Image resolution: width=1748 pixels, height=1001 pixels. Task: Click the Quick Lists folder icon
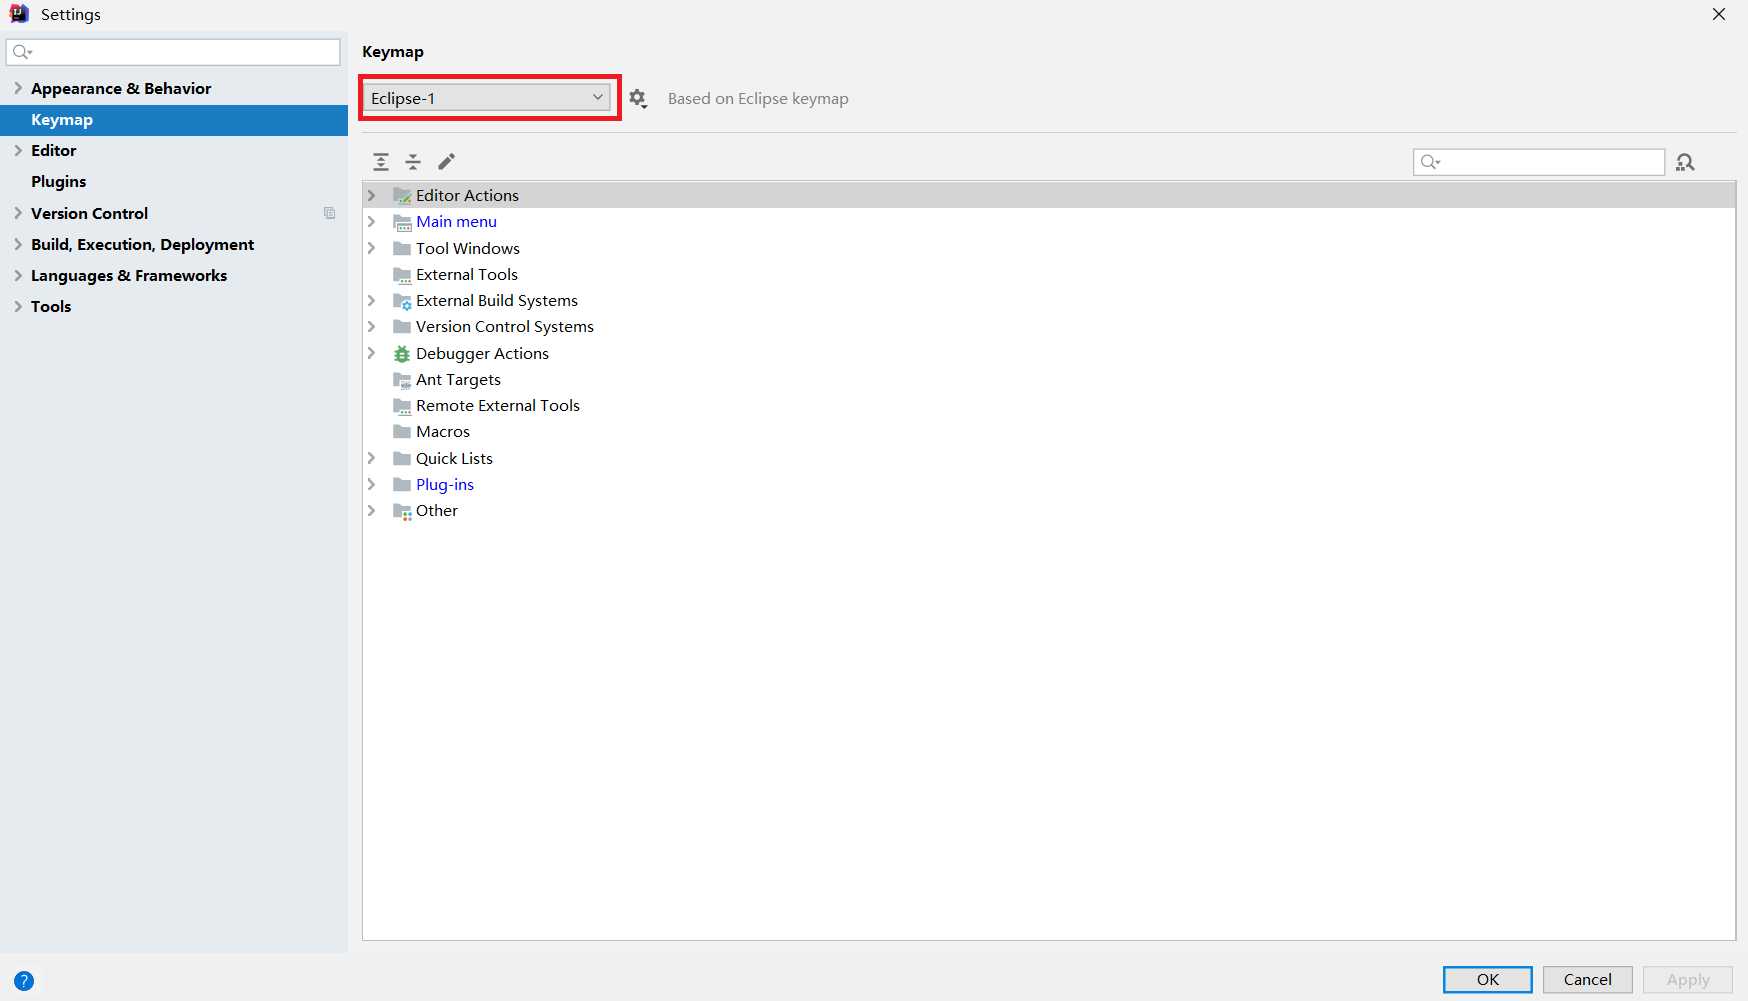pos(402,459)
